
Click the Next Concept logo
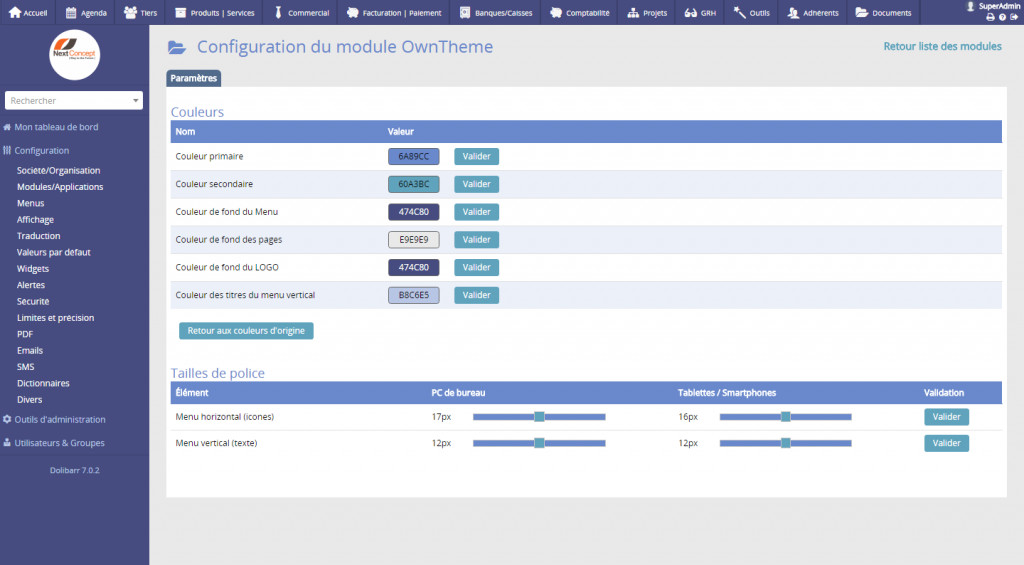click(x=74, y=55)
